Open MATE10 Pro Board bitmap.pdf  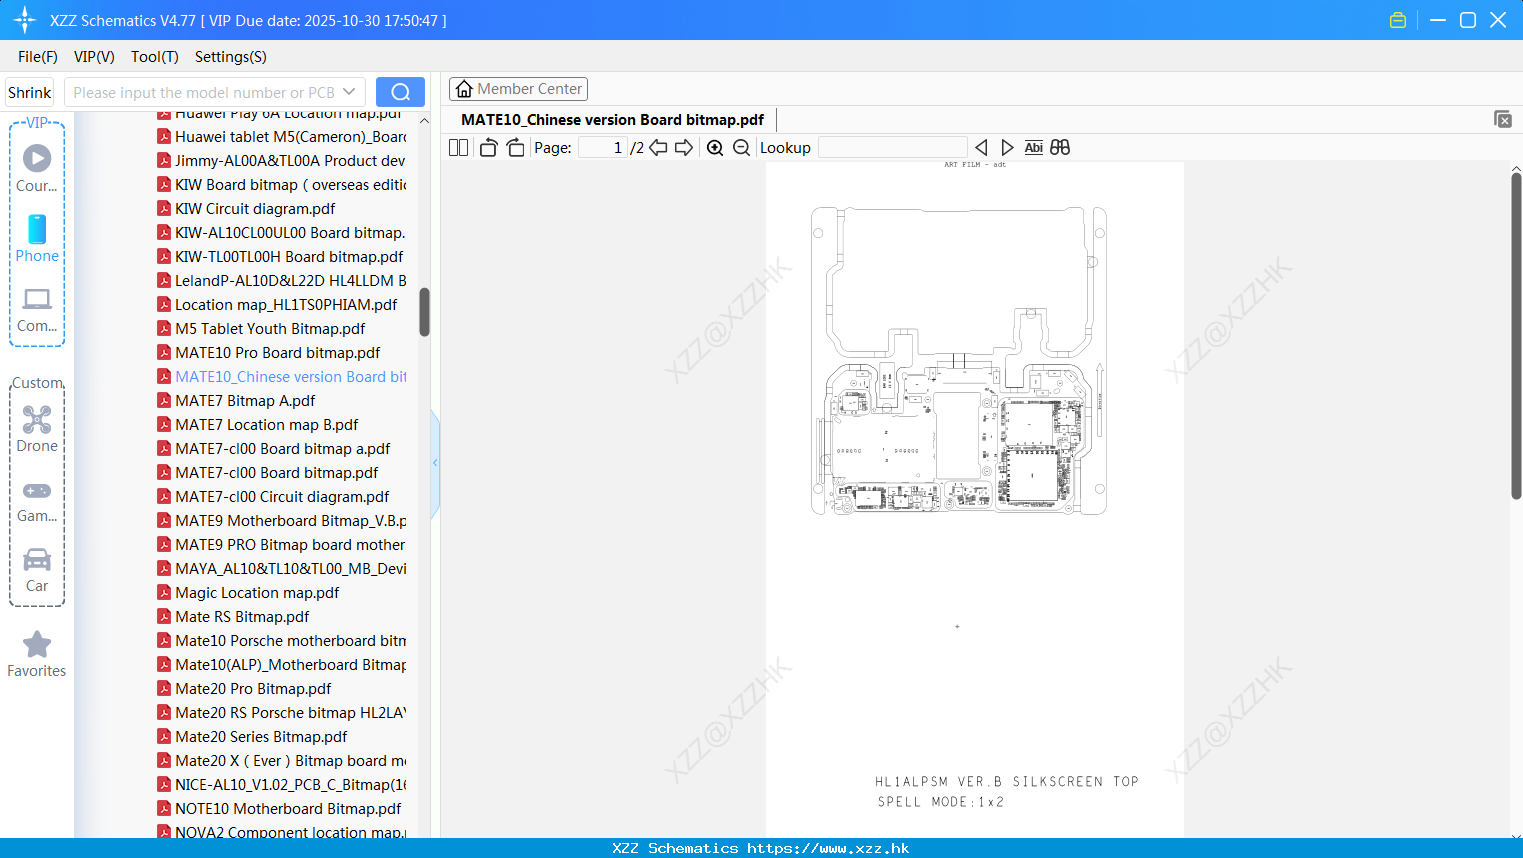pos(277,352)
